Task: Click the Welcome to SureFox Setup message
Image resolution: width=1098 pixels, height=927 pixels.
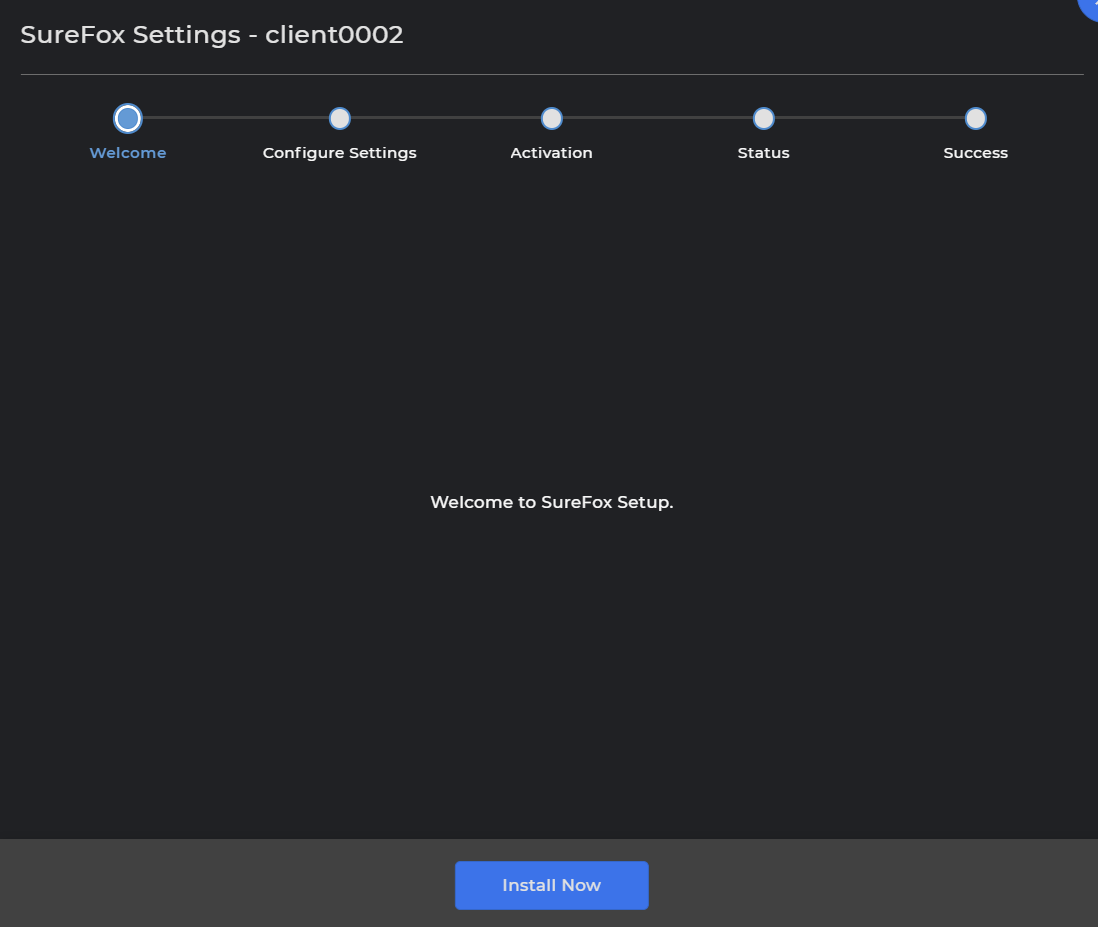Action: [552, 502]
